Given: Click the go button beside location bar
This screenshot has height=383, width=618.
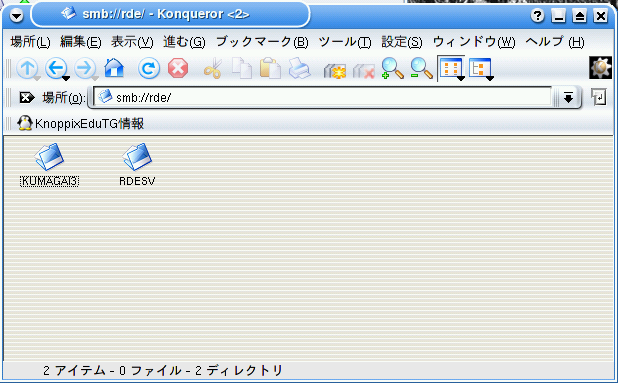Looking at the screenshot, I should pyautogui.click(x=598, y=97).
